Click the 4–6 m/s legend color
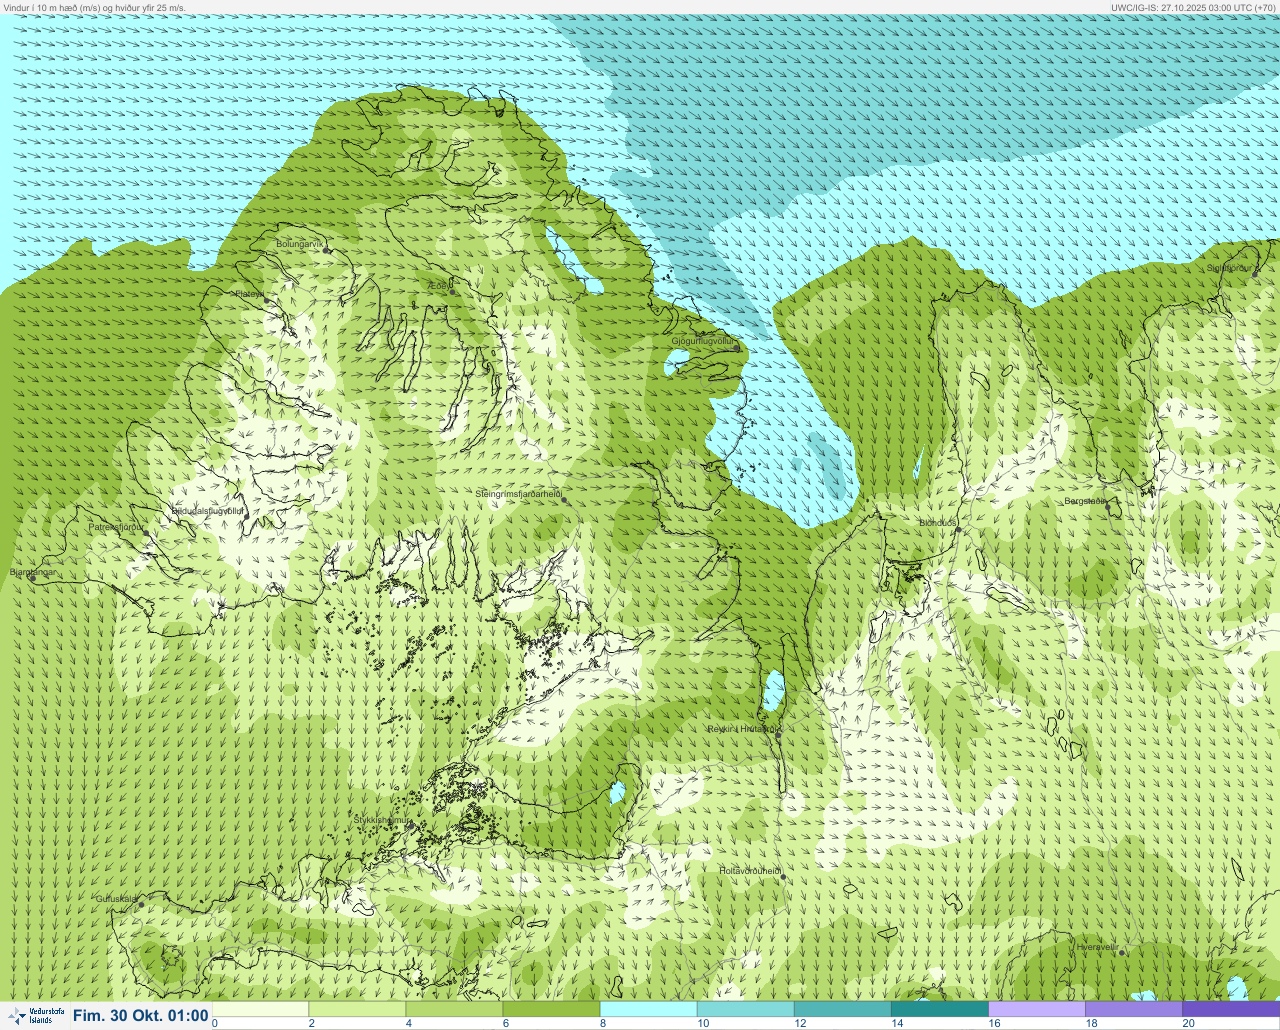The height and width of the screenshot is (1030, 1280). pos(454,1009)
